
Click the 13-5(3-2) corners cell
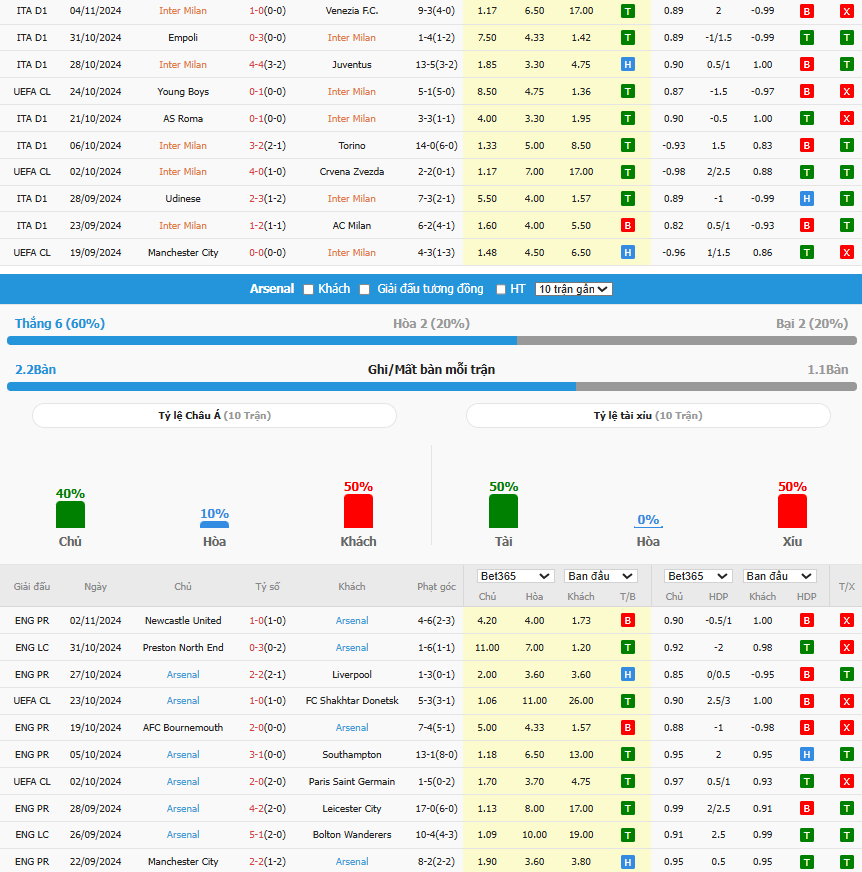coord(437,65)
